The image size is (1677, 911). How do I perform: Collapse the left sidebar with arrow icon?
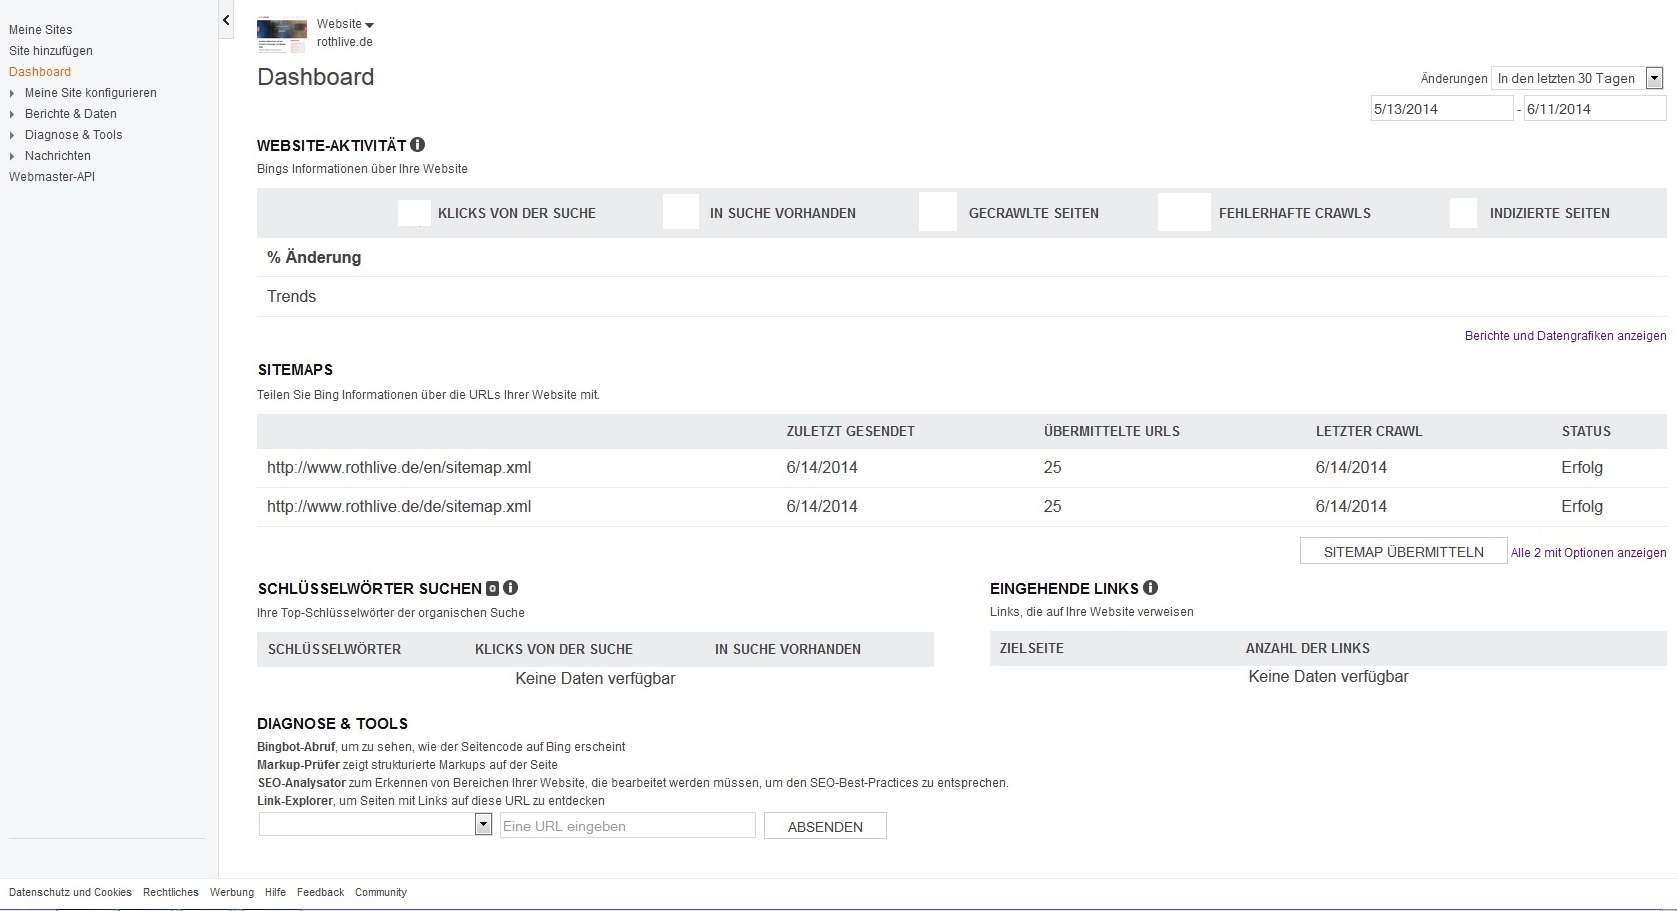226,20
